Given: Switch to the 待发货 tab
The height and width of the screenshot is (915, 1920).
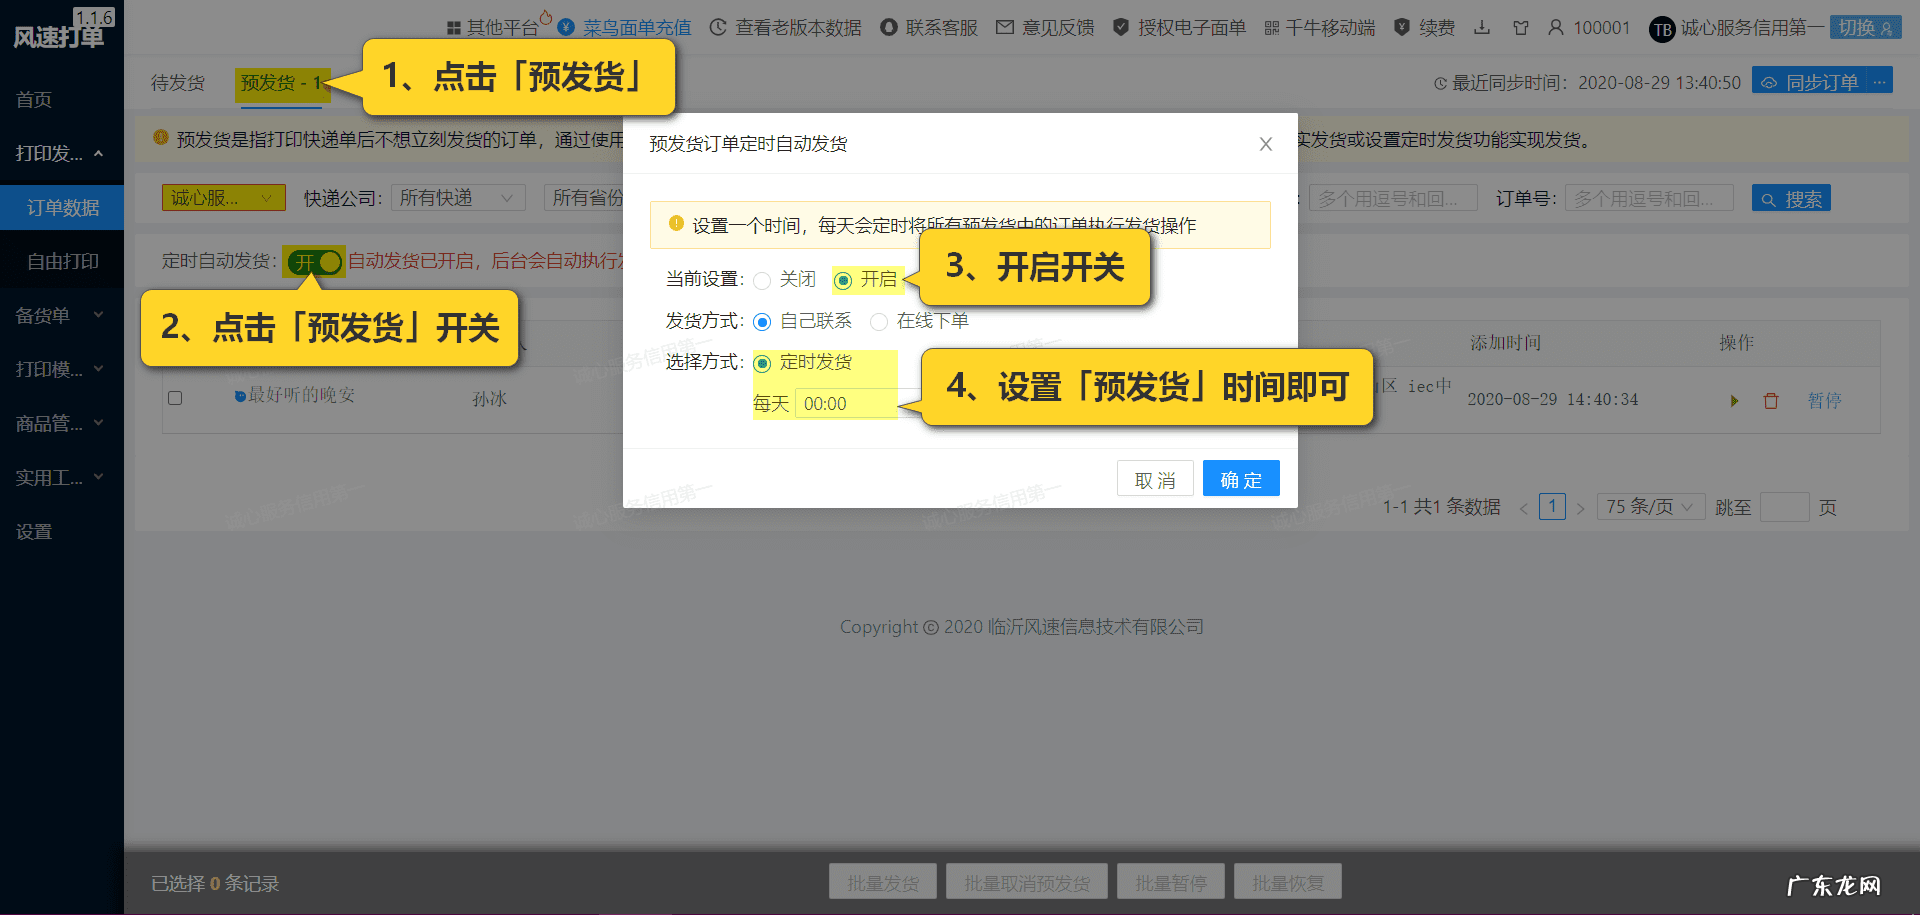Looking at the screenshot, I should pyautogui.click(x=176, y=83).
